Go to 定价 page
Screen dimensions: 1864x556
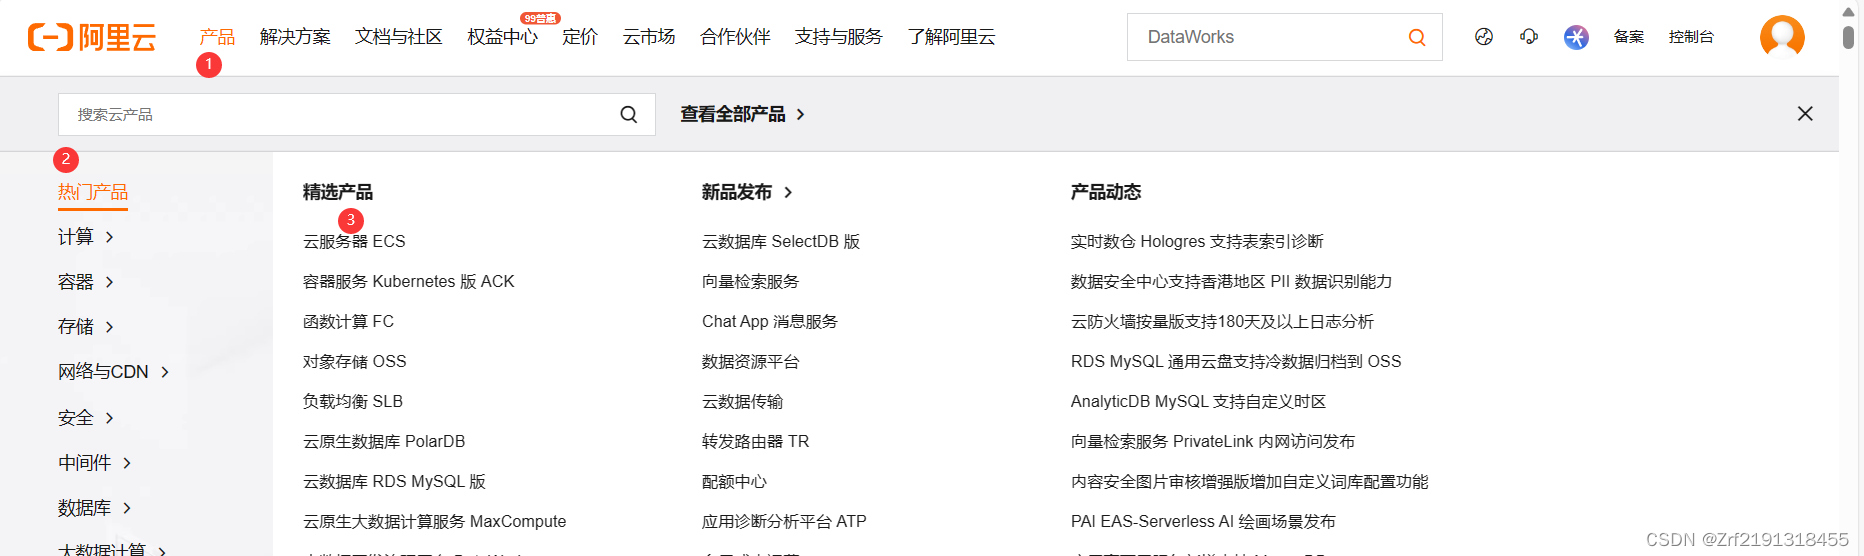[580, 37]
